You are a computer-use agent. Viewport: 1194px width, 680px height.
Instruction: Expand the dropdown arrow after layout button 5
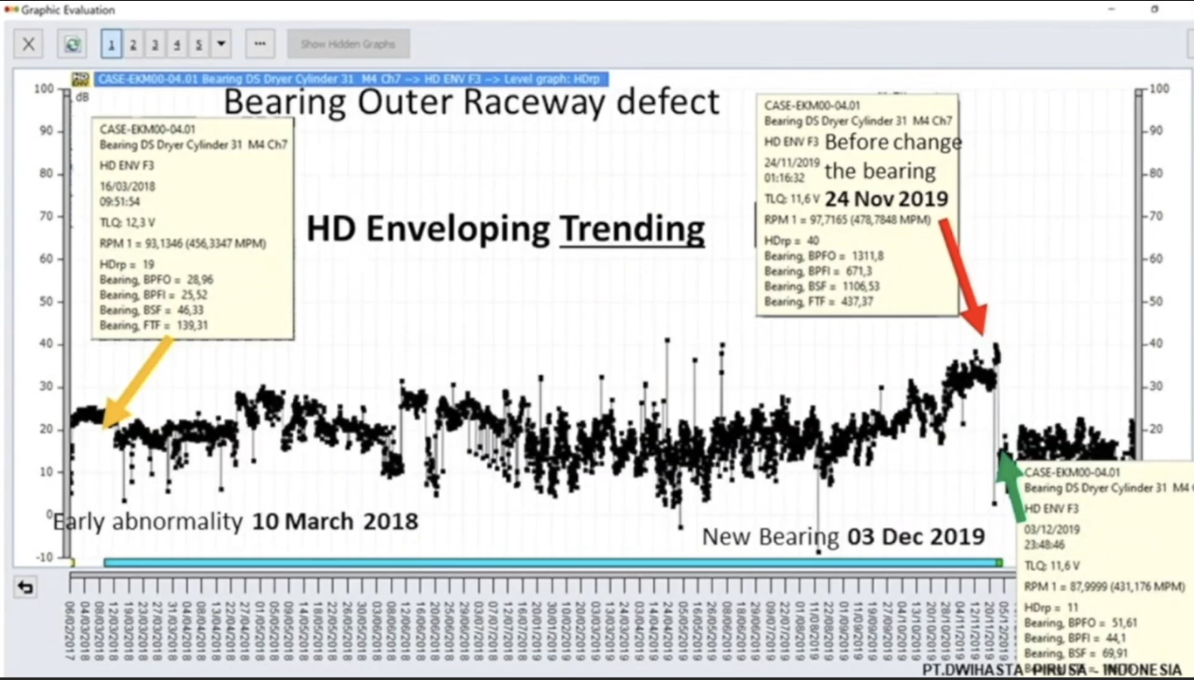[221, 44]
